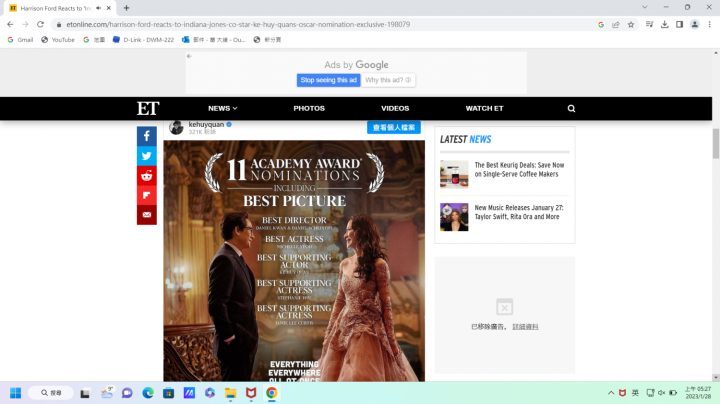Open Gmail bookmark
Image resolution: width=720 pixels, height=404 pixels.
click(x=20, y=40)
